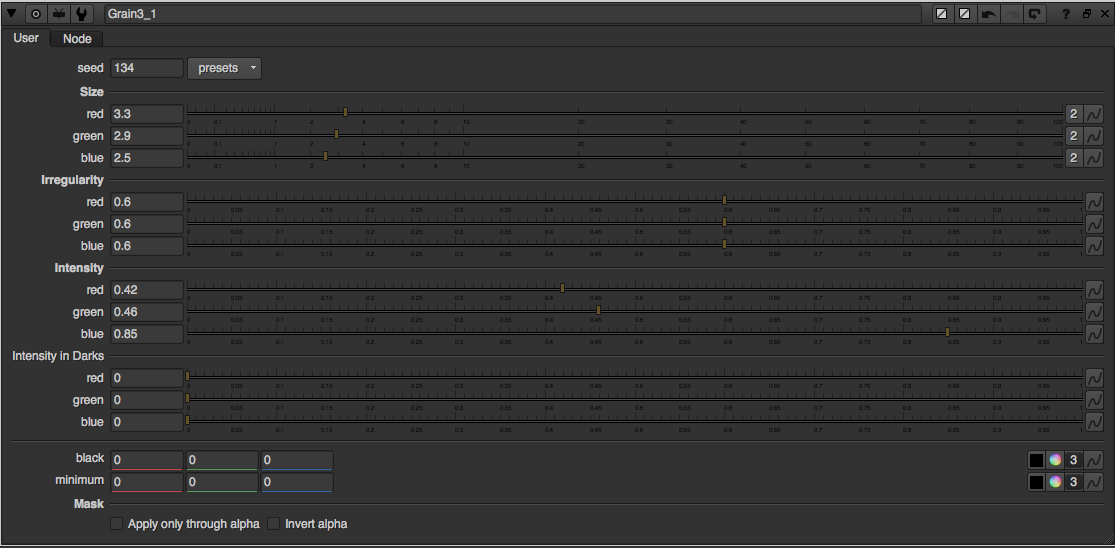Collapse the Grain3_1 panel with triangle
Screen dimensions: 1115x548
tap(12, 14)
